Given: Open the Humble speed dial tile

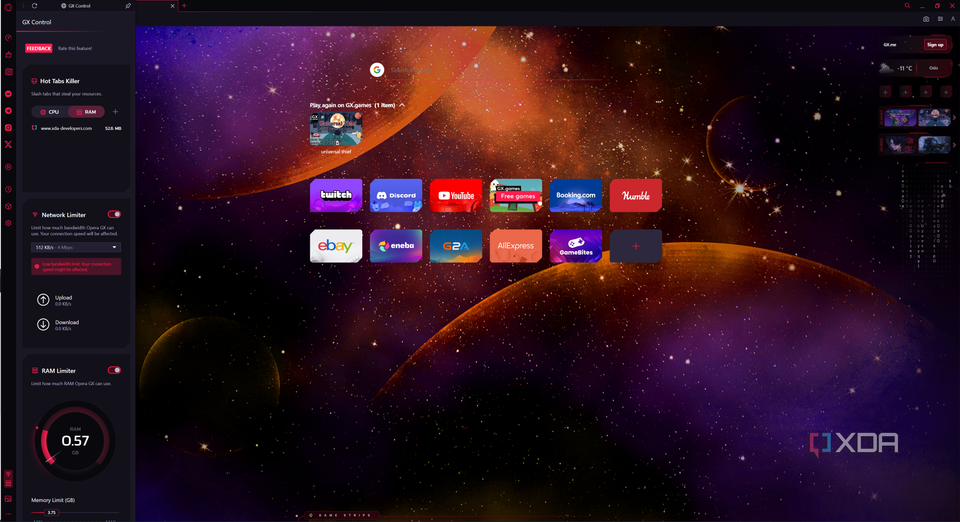Looking at the screenshot, I should click(636, 195).
